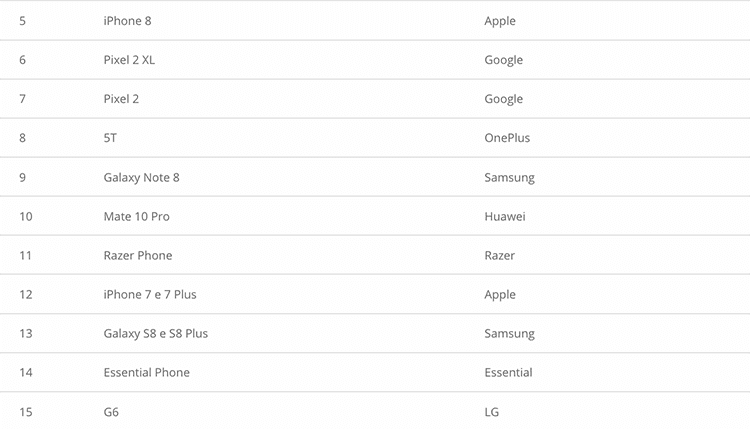Select the OnePlus brand text
Screen dimensions: 750x430
(507, 138)
